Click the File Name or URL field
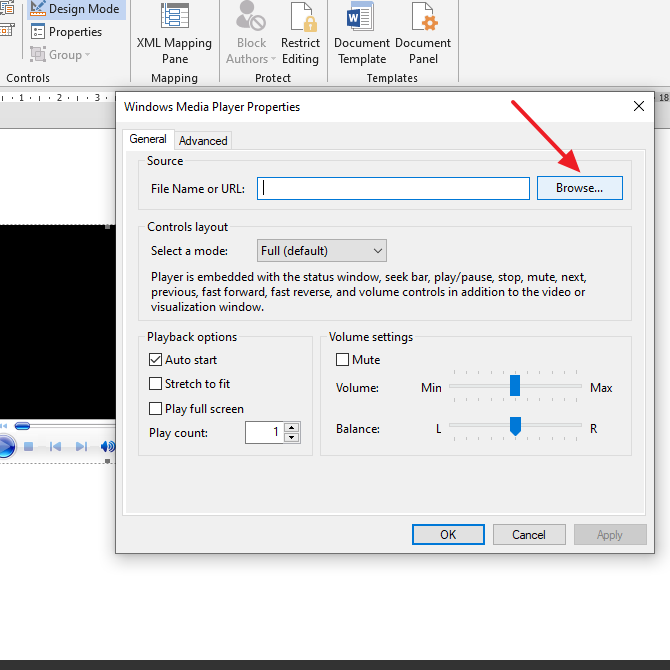This screenshot has height=670, width=670. point(393,188)
